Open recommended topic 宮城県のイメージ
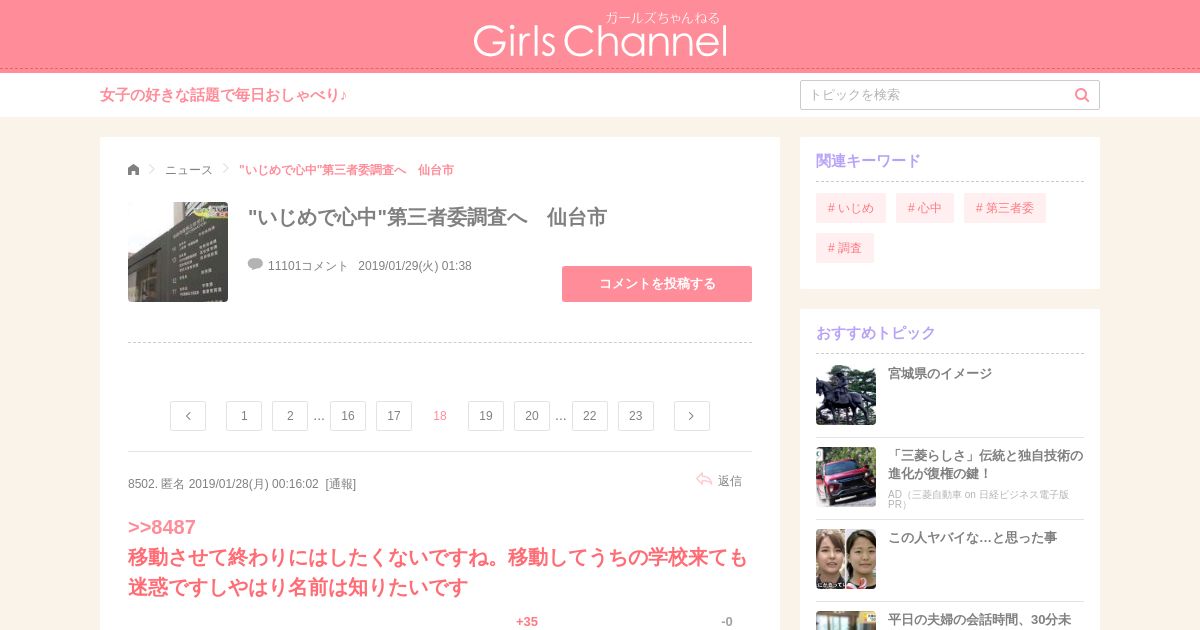Viewport: 1200px width, 630px height. point(940,373)
